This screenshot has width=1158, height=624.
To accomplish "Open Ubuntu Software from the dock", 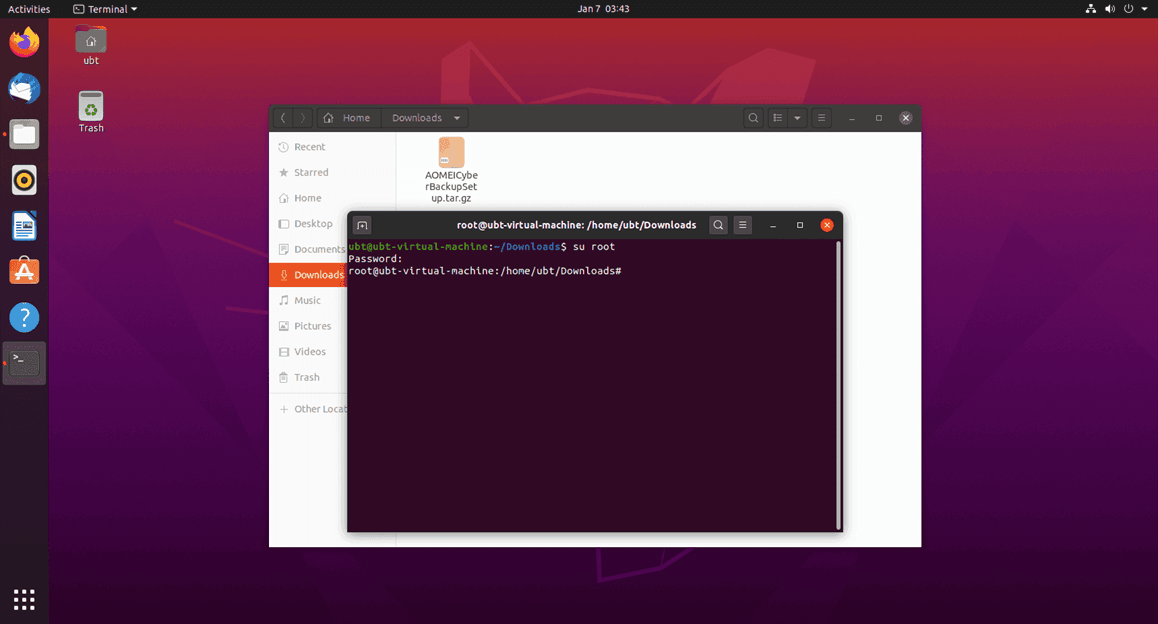I will (x=24, y=271).
